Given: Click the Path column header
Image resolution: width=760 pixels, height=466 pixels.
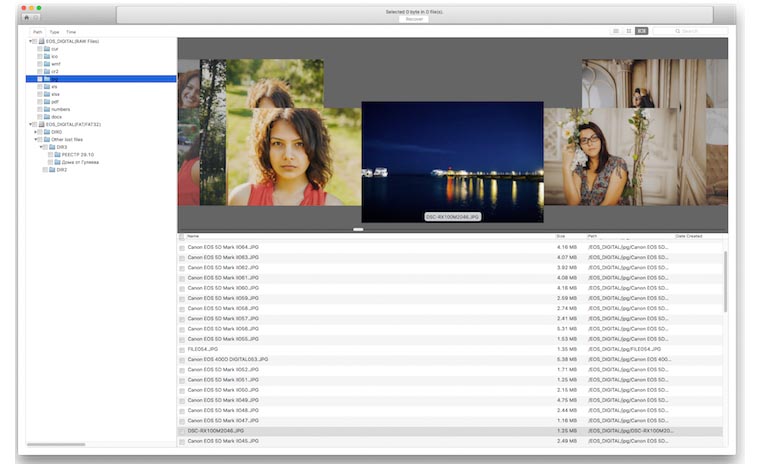Looking at the screenshot, I should click(x=592, y=236).
